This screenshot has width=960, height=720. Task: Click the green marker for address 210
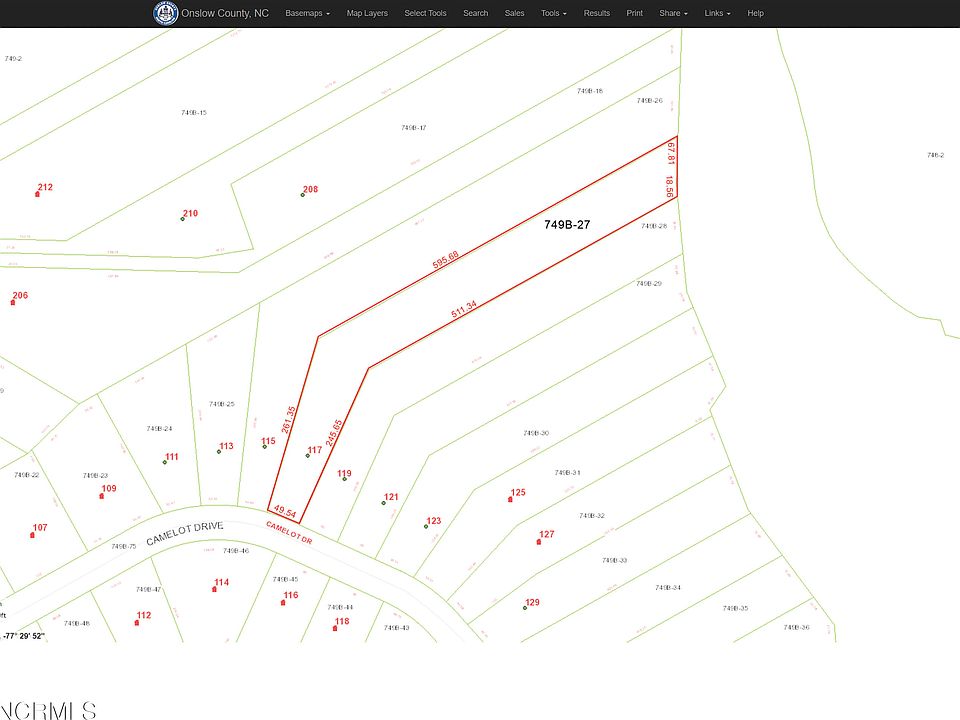pos(182,219)
